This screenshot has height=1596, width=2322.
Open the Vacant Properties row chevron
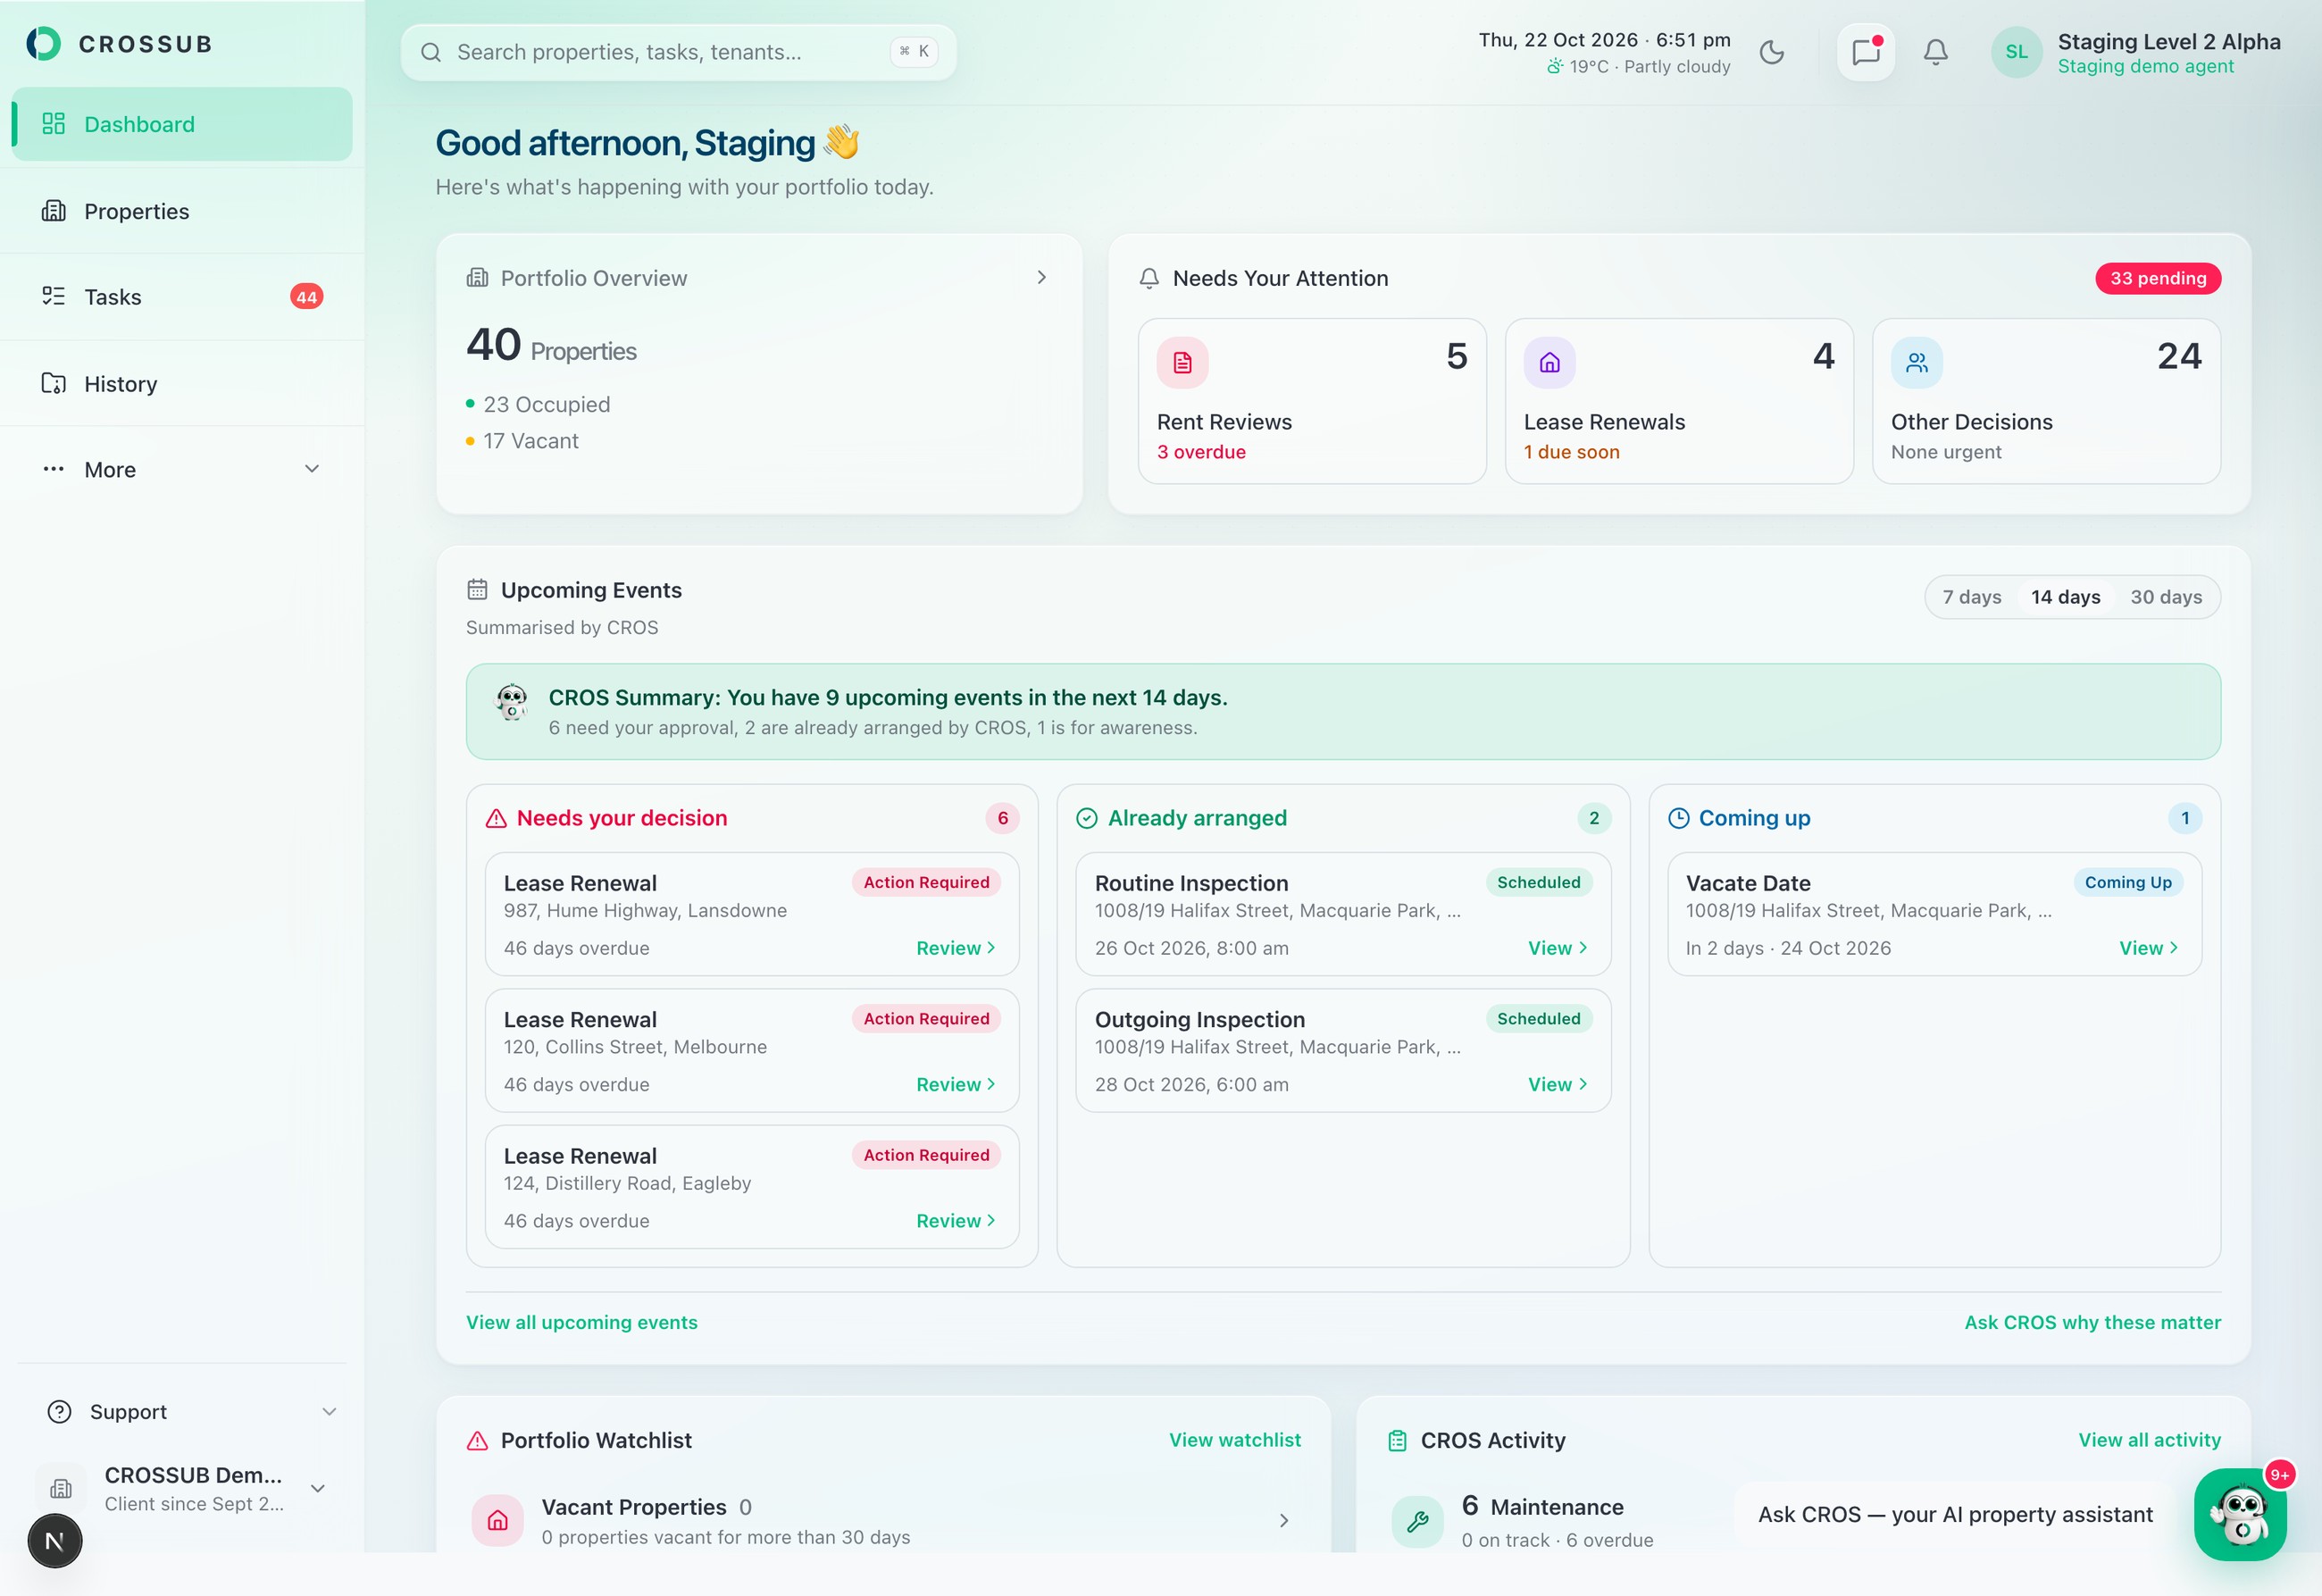click(1284, 1521)
